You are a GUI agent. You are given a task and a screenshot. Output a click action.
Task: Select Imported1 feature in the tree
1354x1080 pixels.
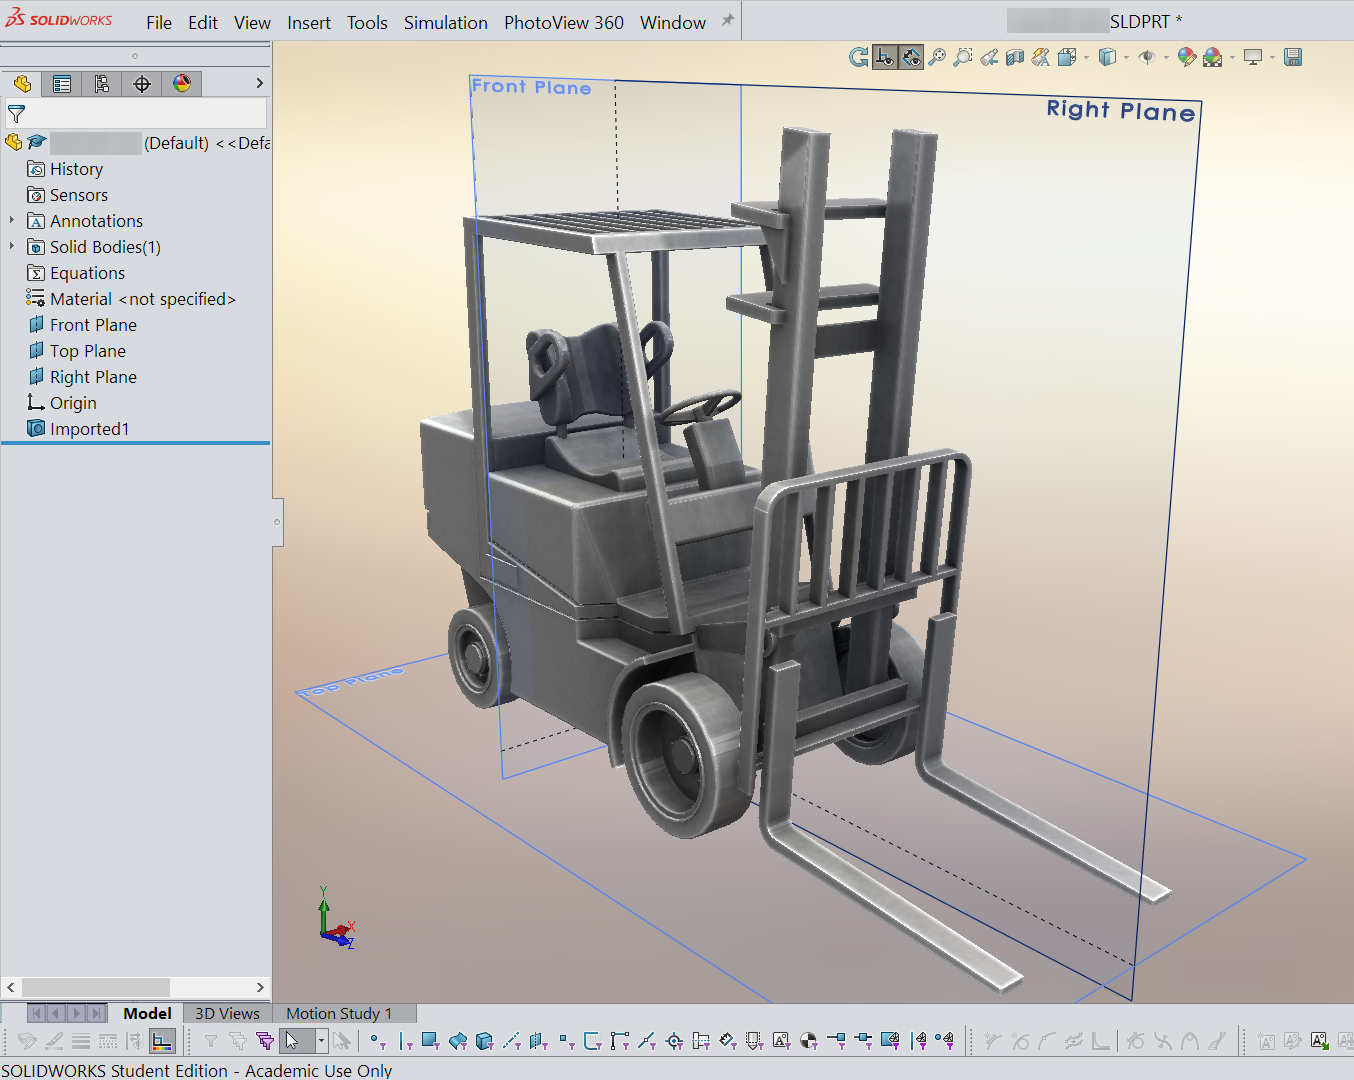click(89, 429)
